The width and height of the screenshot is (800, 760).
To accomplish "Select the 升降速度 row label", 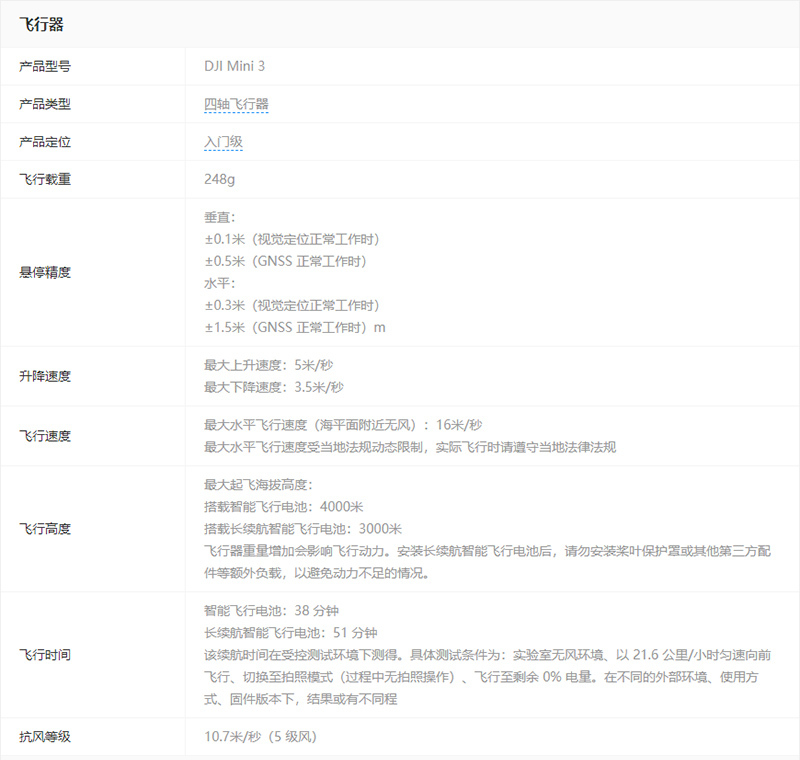I will (45, 376).
